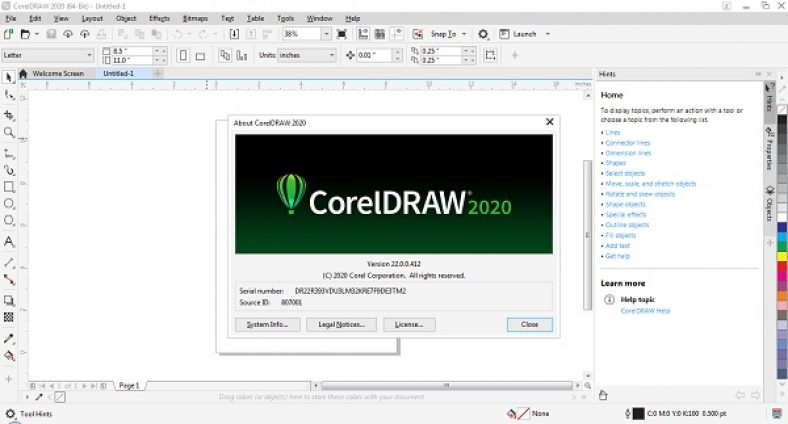Select the Zoom tool magnifier
788x424 pixels.
click(9, 132)
